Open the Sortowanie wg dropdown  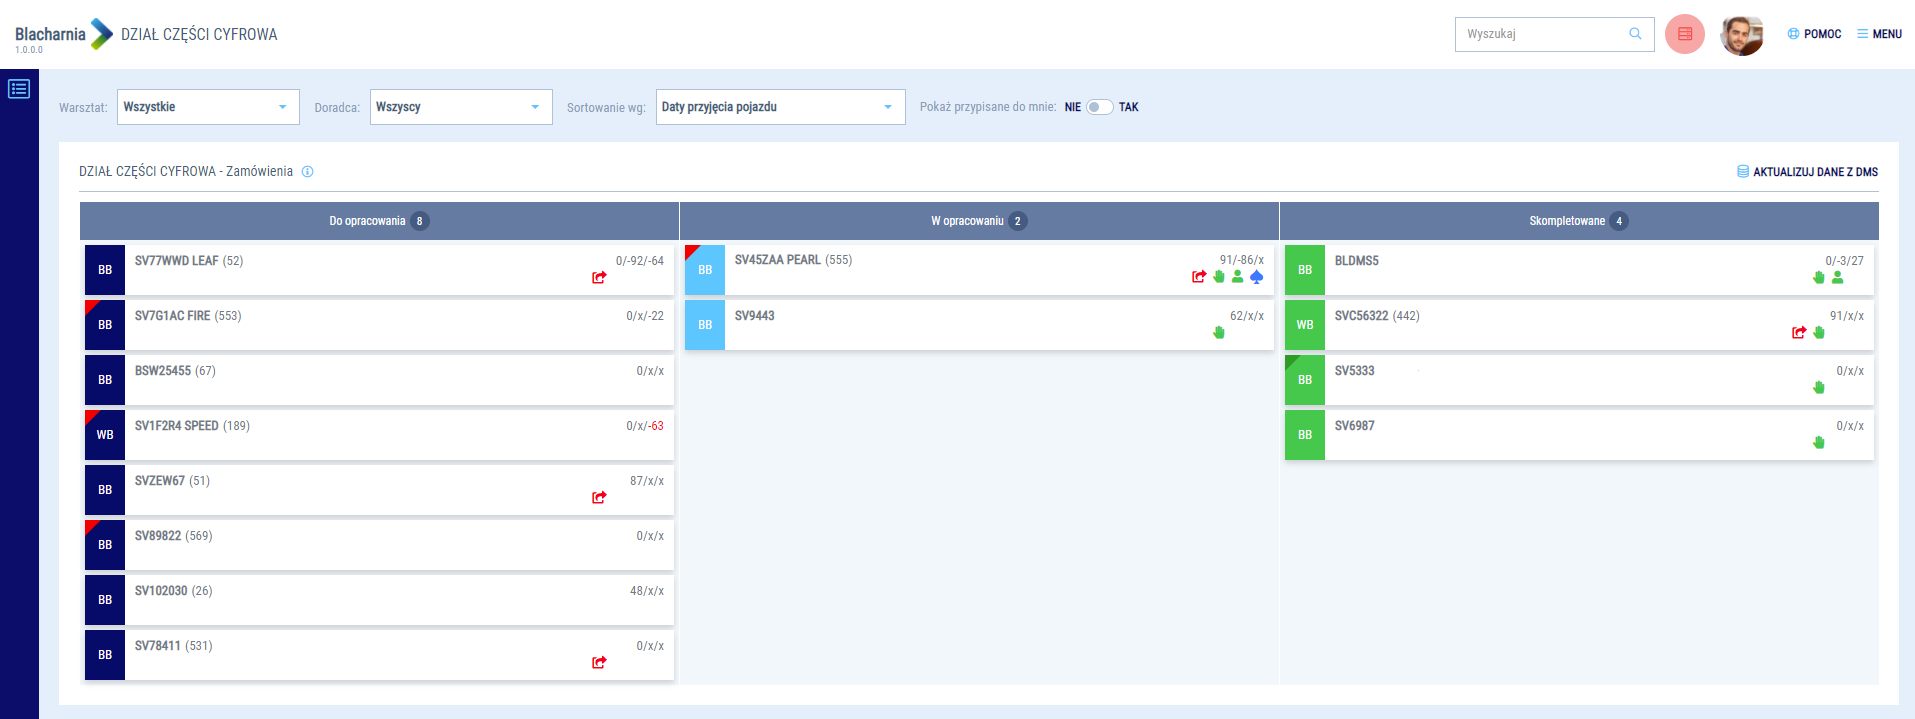[780, 107]
